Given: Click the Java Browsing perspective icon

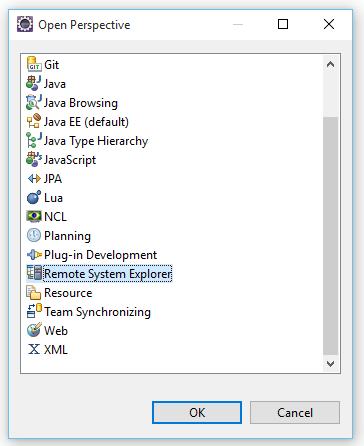Looking at the screenshot, I should [34, 102].
